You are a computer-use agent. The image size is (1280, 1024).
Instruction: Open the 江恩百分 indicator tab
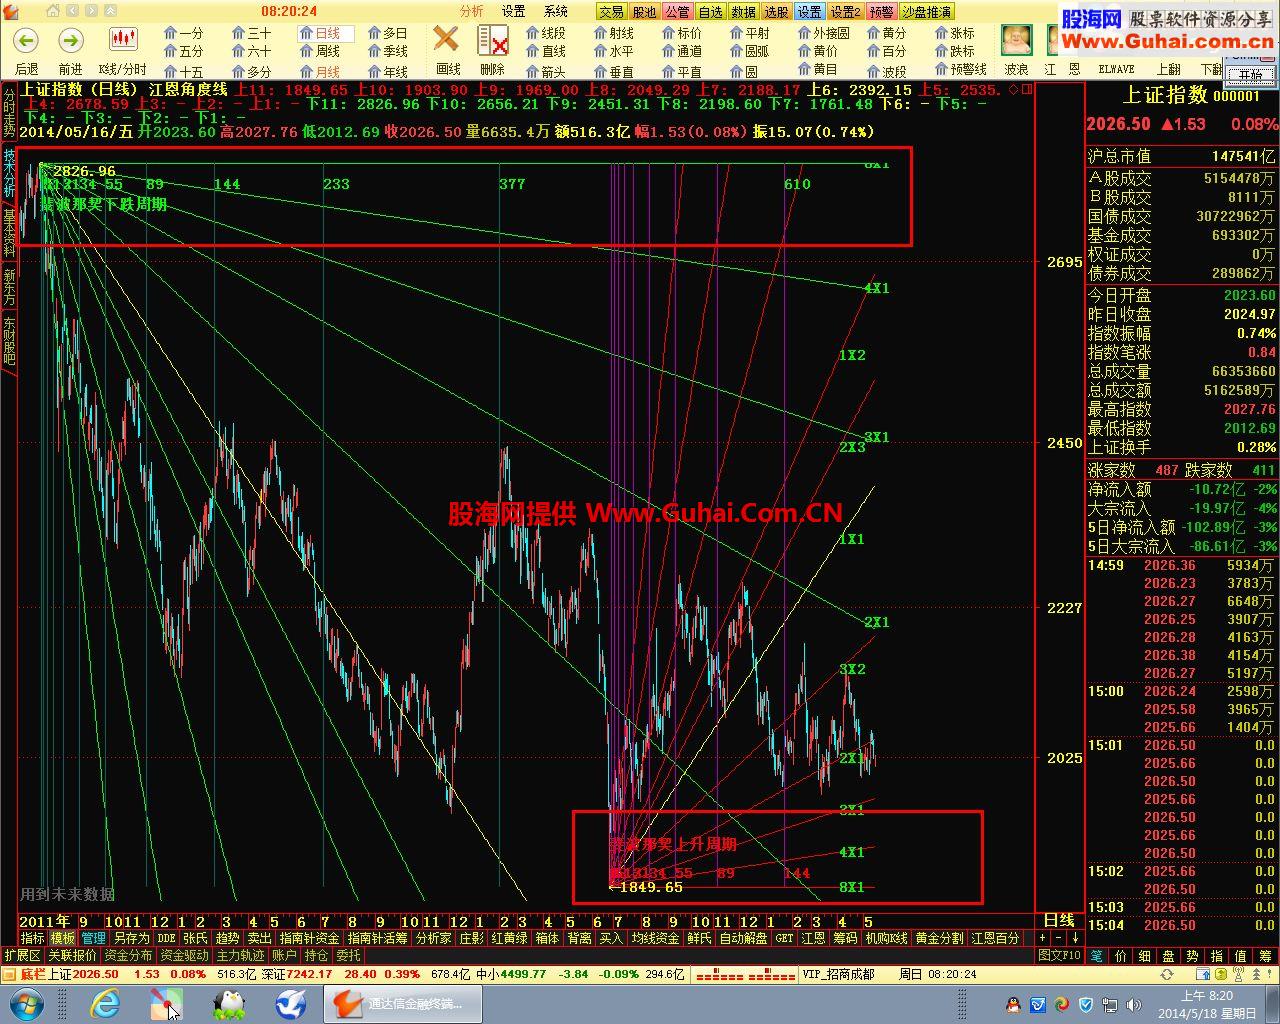point(995,938)
